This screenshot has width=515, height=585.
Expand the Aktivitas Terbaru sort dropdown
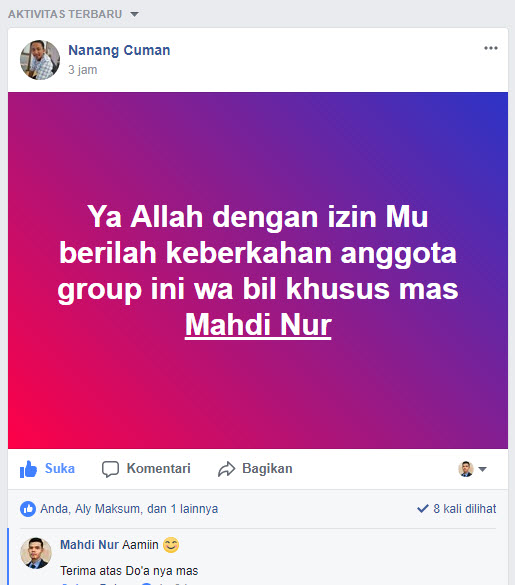[134, 14]
